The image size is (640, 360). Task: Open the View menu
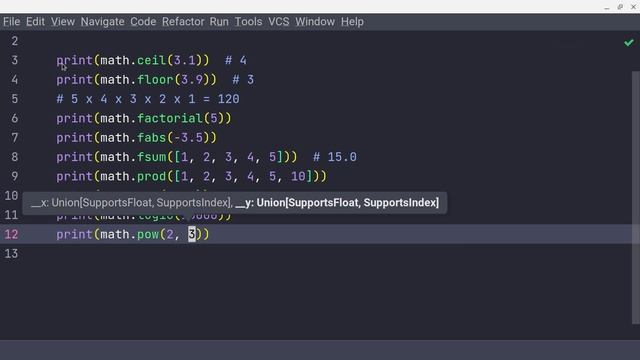pyautogui.click(x=63, y=22)
